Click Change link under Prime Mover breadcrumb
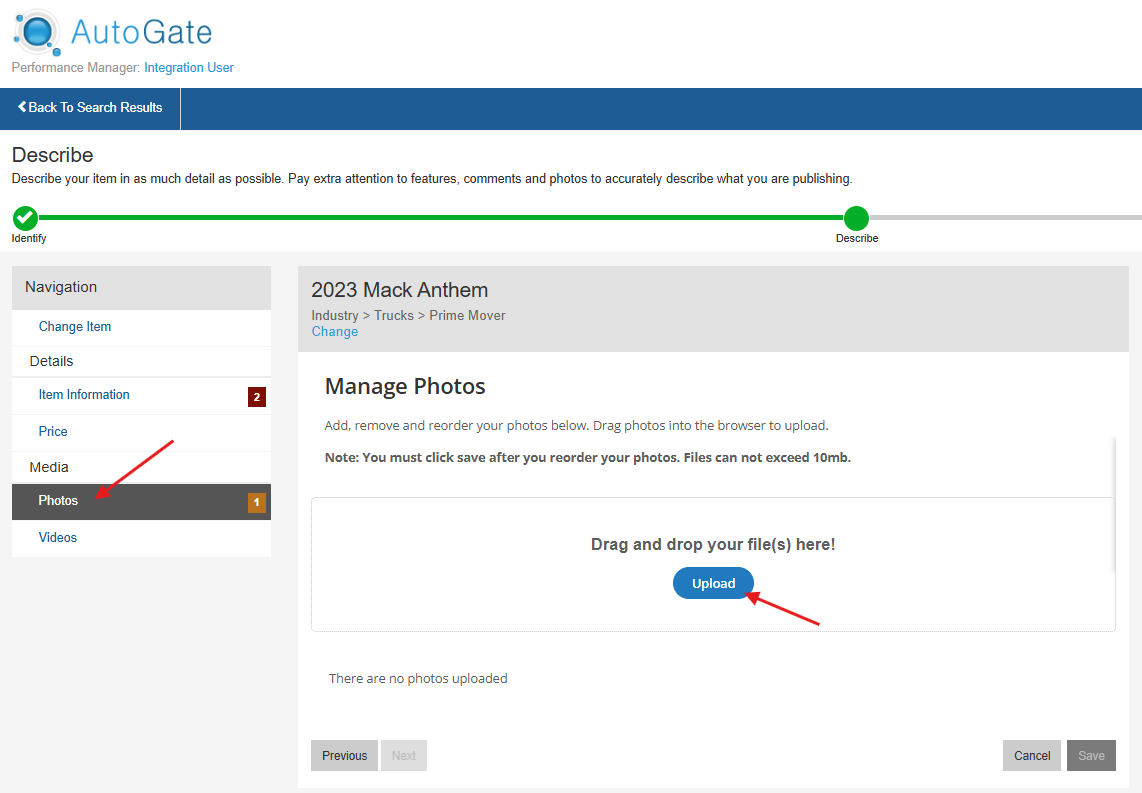1142x793 pixels. click(x=334, y=332)
